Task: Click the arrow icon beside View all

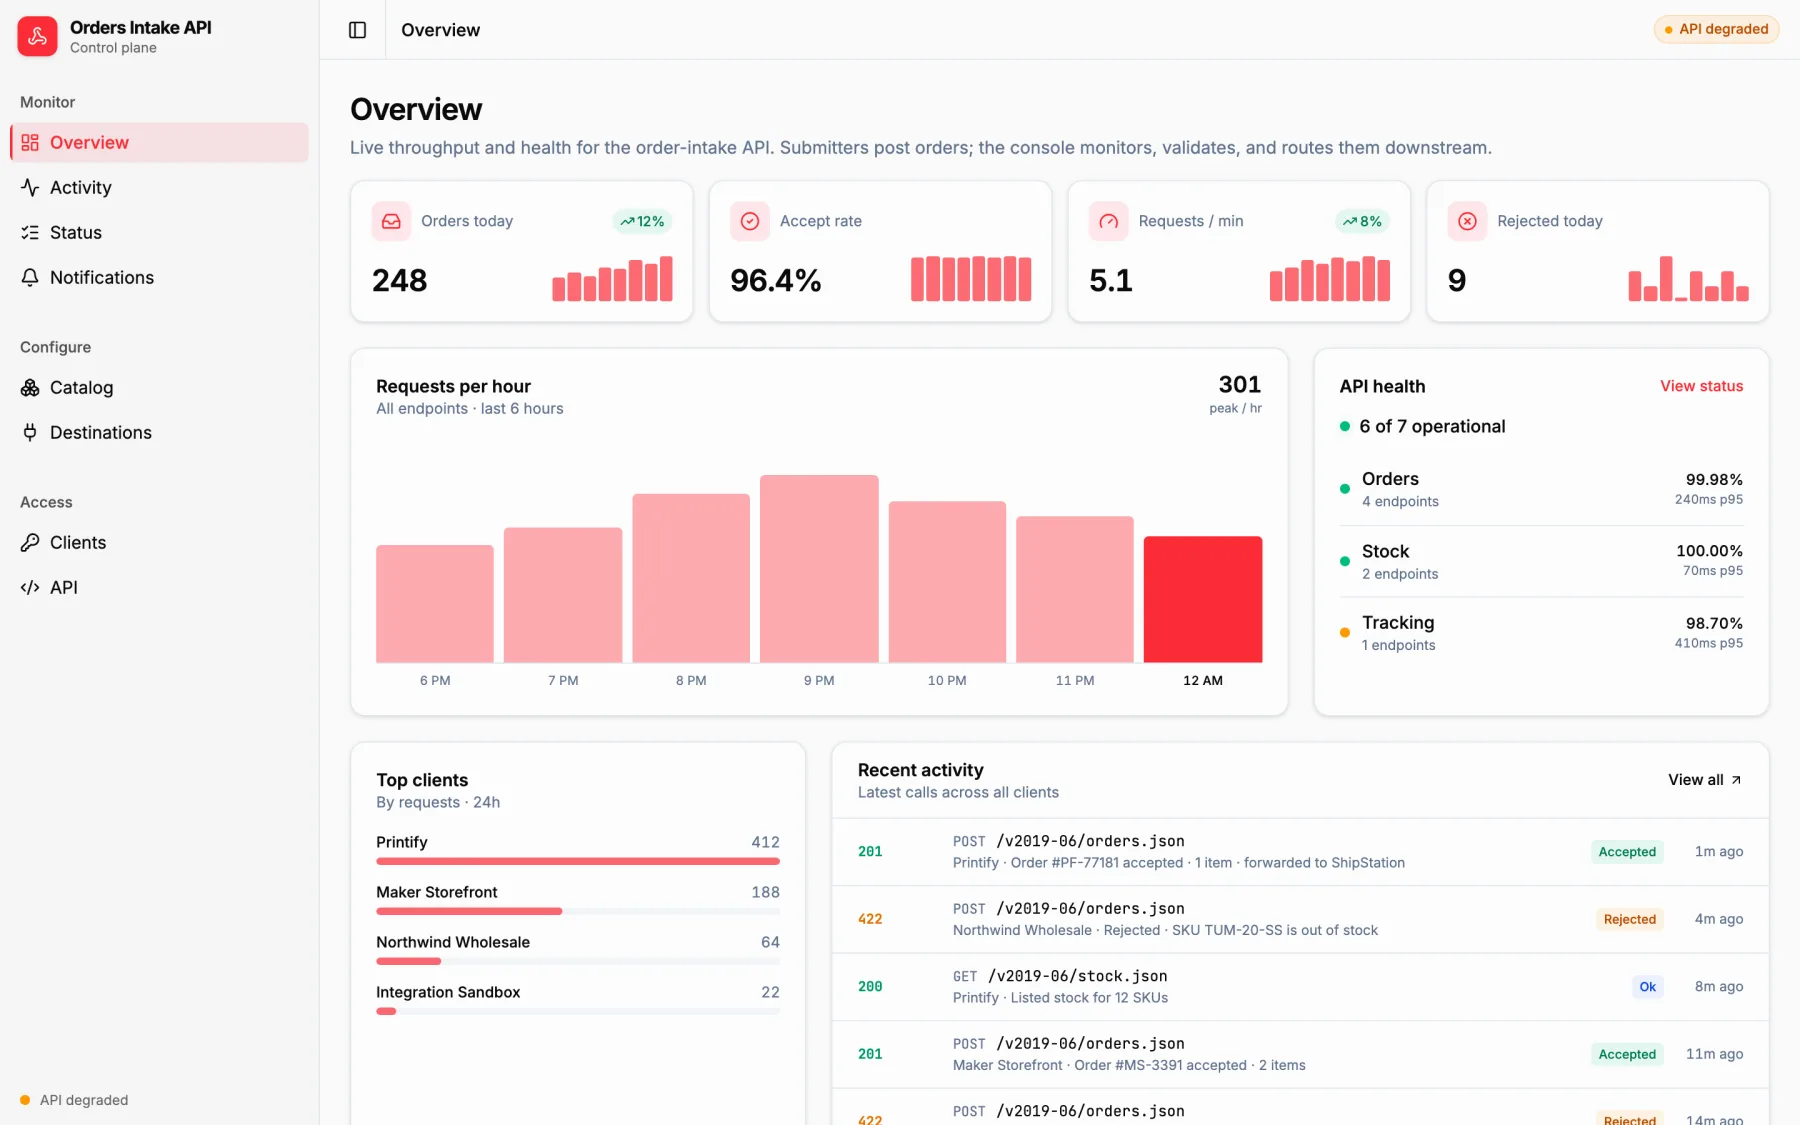Action: 1736,780
